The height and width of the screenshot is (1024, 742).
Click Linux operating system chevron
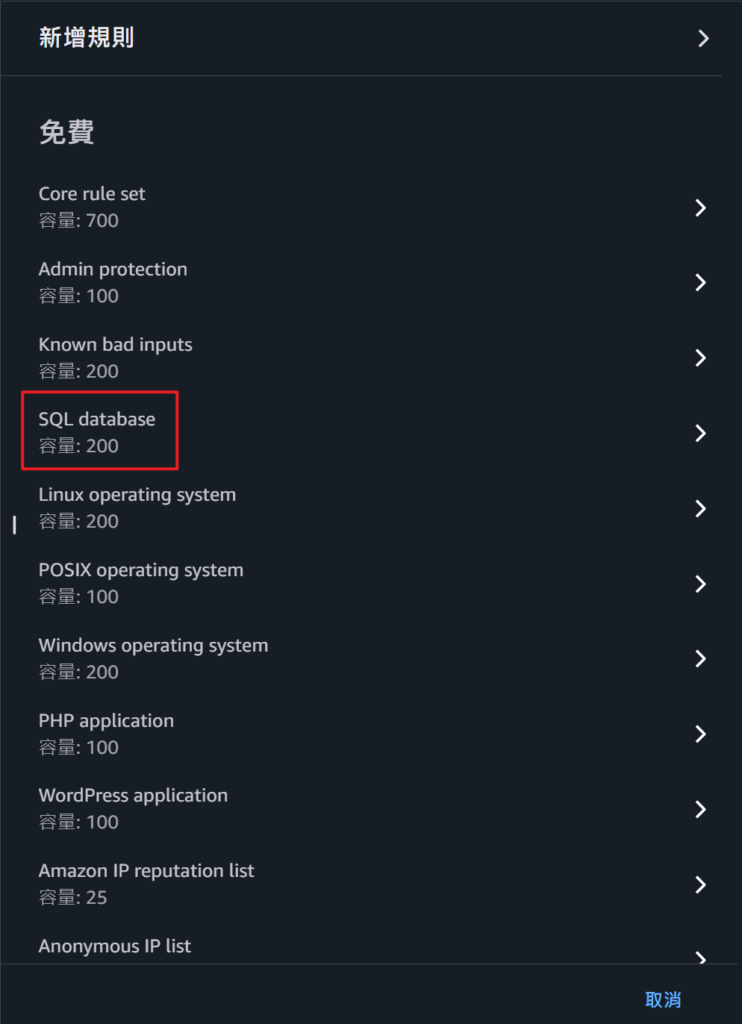(x=701, y=509)
